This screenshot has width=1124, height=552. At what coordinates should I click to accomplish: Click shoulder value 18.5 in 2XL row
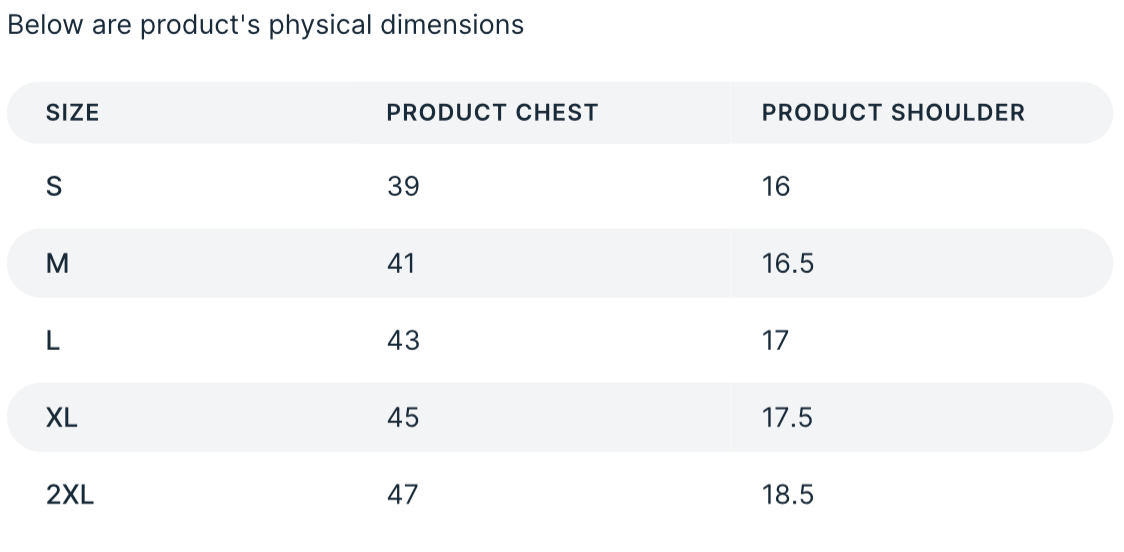788,495
